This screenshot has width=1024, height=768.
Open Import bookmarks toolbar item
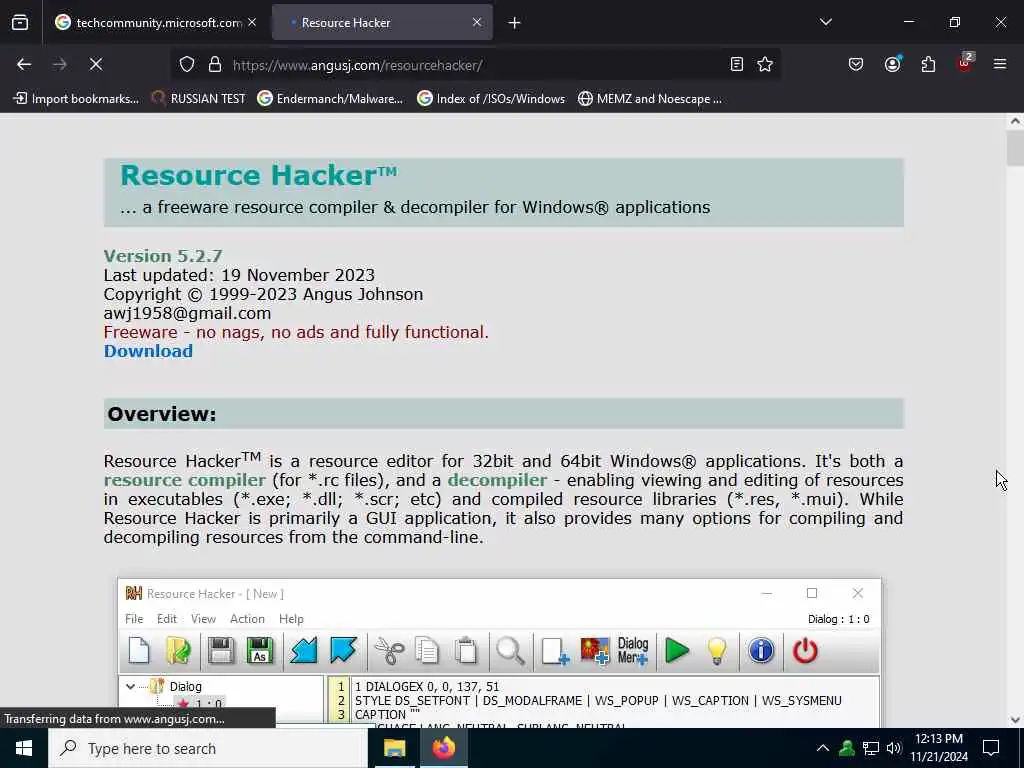[x=76, y=99]
